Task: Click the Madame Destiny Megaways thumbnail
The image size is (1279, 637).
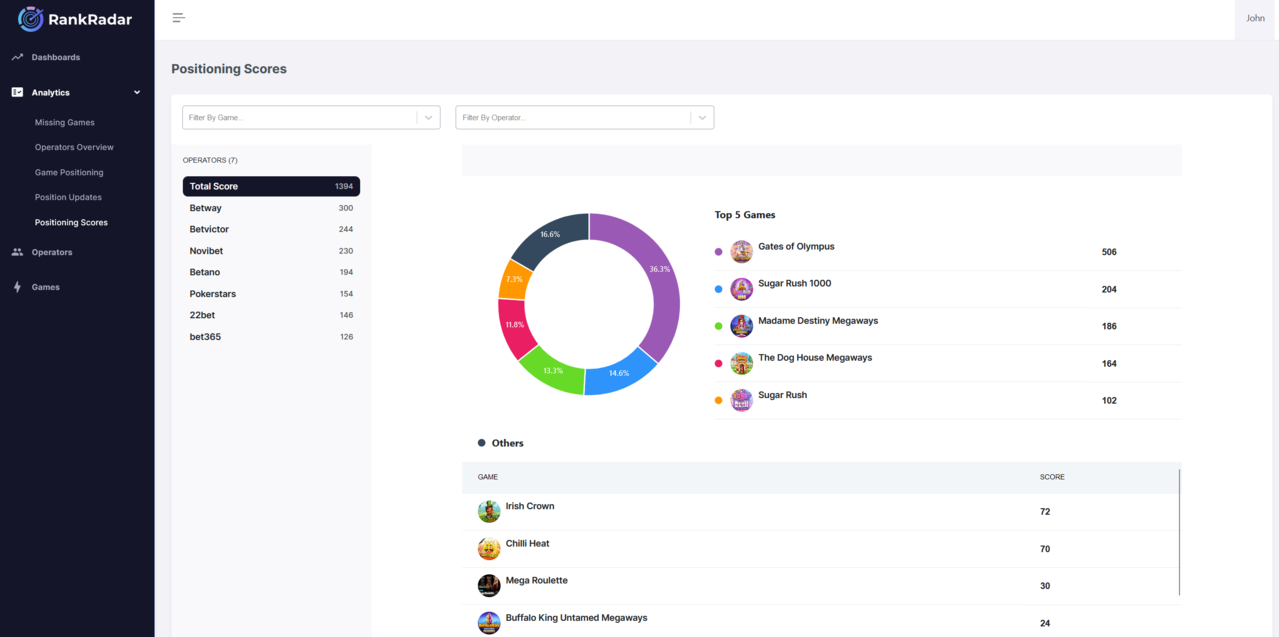Action: click(741, 326)
